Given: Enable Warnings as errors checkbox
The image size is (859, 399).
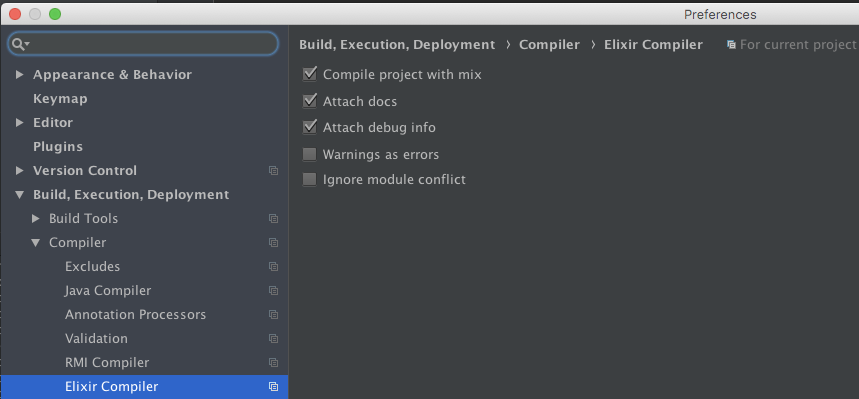Looking at the screenshot, I should point(310,155).
